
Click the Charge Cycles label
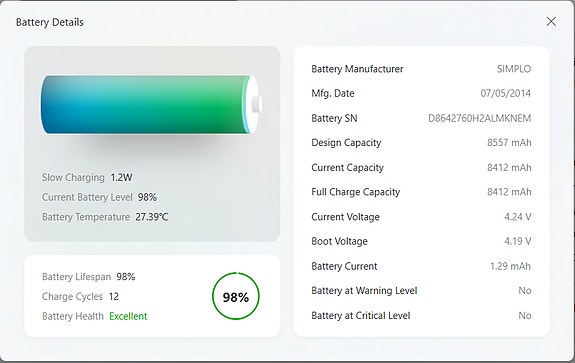pos(72,296)
